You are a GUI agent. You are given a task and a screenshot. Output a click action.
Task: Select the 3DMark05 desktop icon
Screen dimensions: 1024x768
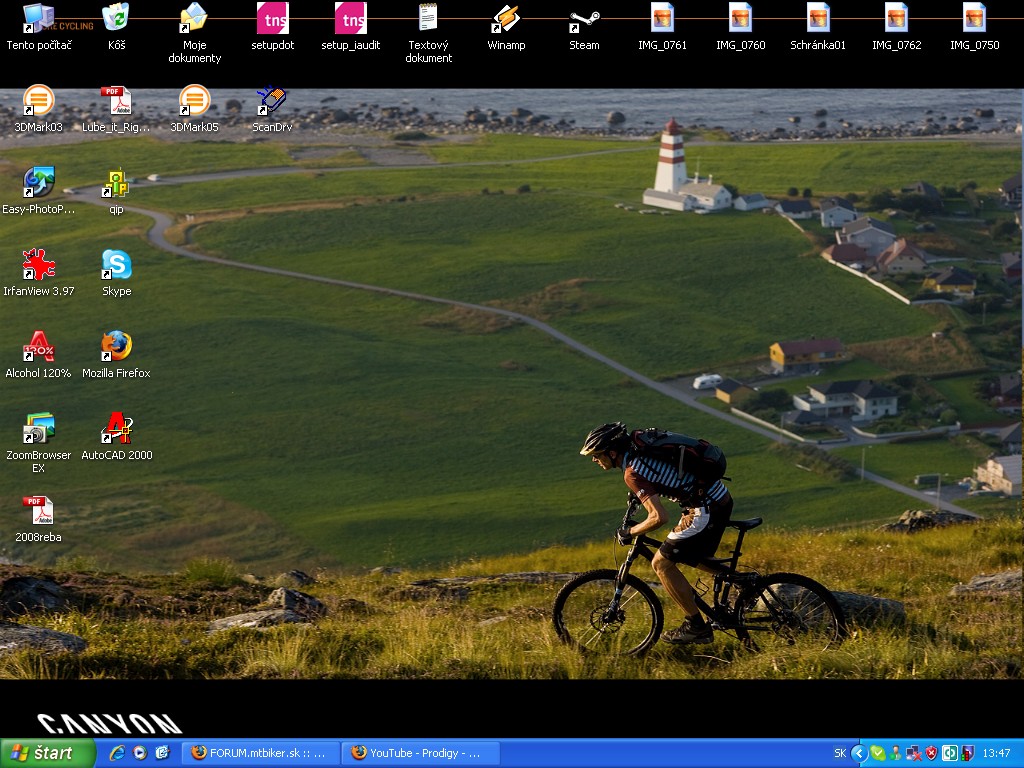(x=194, y=102)
